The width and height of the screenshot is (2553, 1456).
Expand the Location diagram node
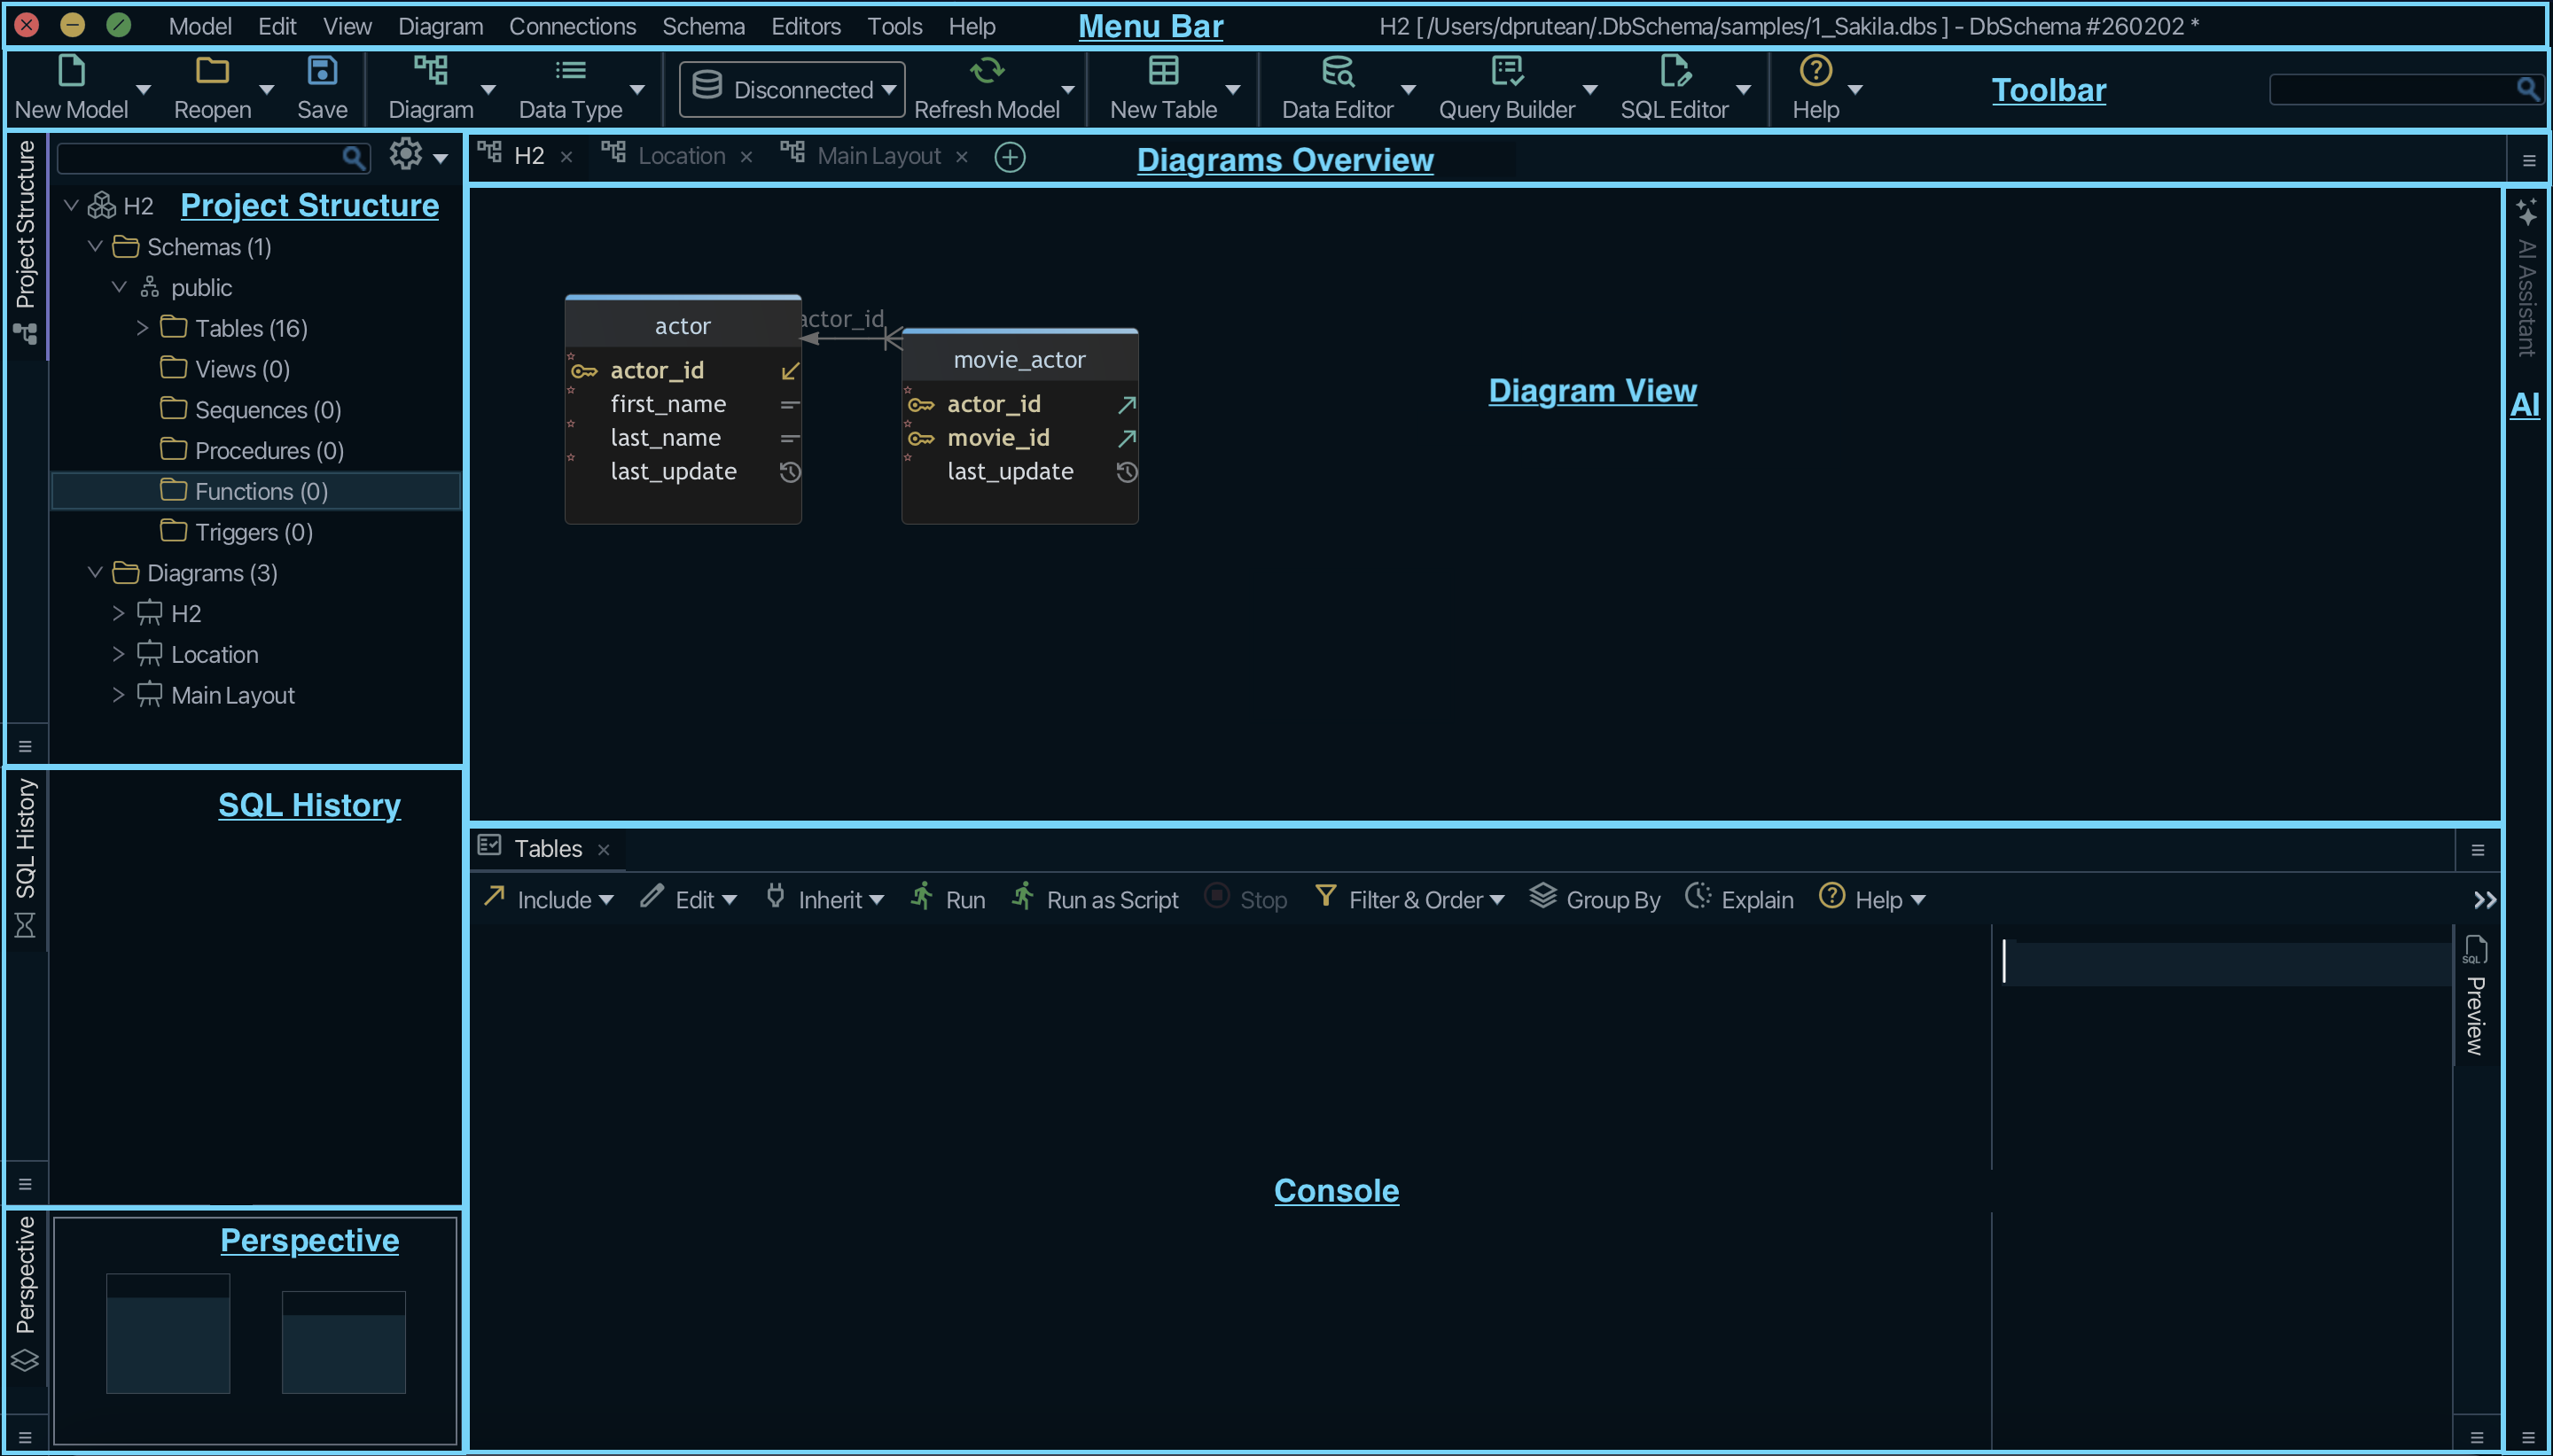(117, 654)
